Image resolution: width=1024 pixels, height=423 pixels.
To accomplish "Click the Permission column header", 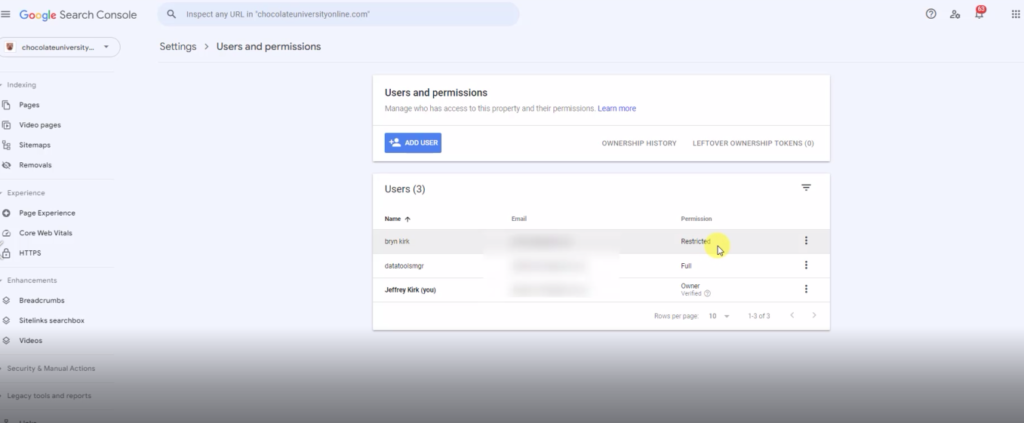I will pos(696,219).
